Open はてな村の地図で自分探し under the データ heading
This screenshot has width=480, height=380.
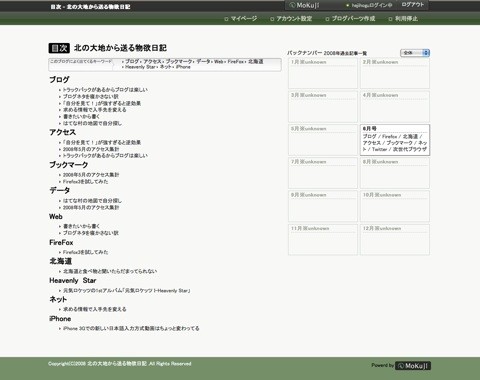click(92, 201)
